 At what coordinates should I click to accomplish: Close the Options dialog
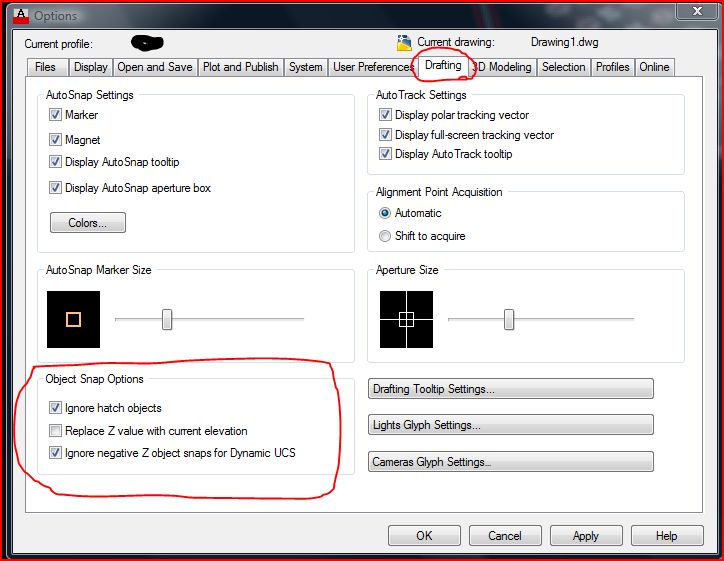point(697,11)
